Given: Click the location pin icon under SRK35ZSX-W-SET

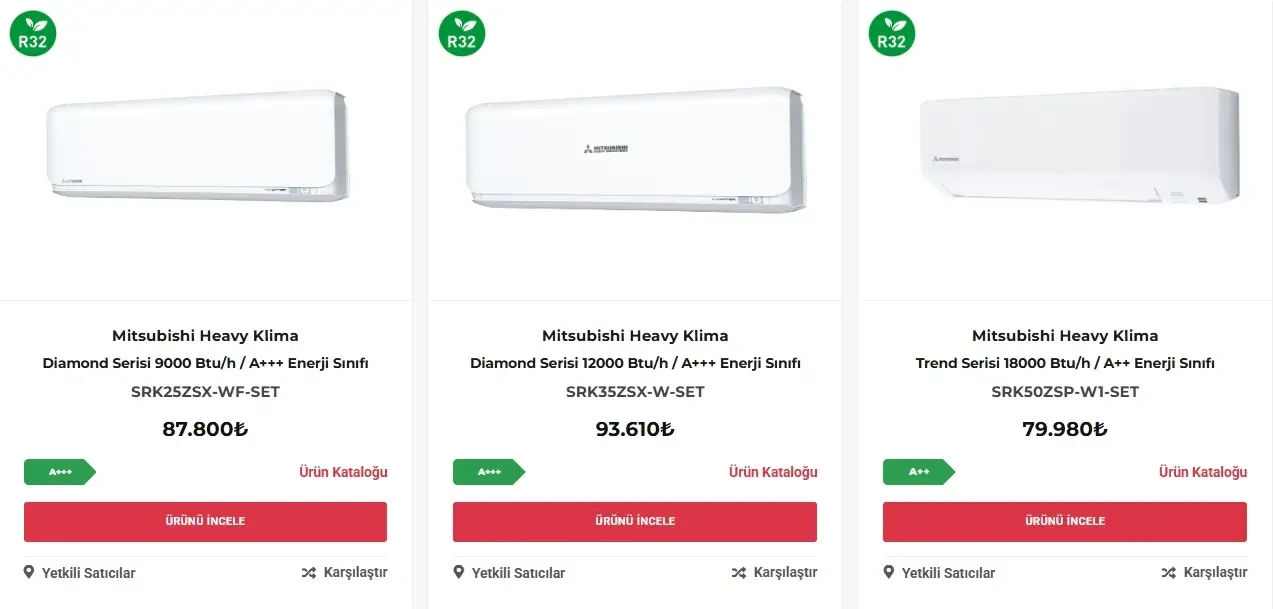Looking at the screenshot, I should [x=459, y=572].
